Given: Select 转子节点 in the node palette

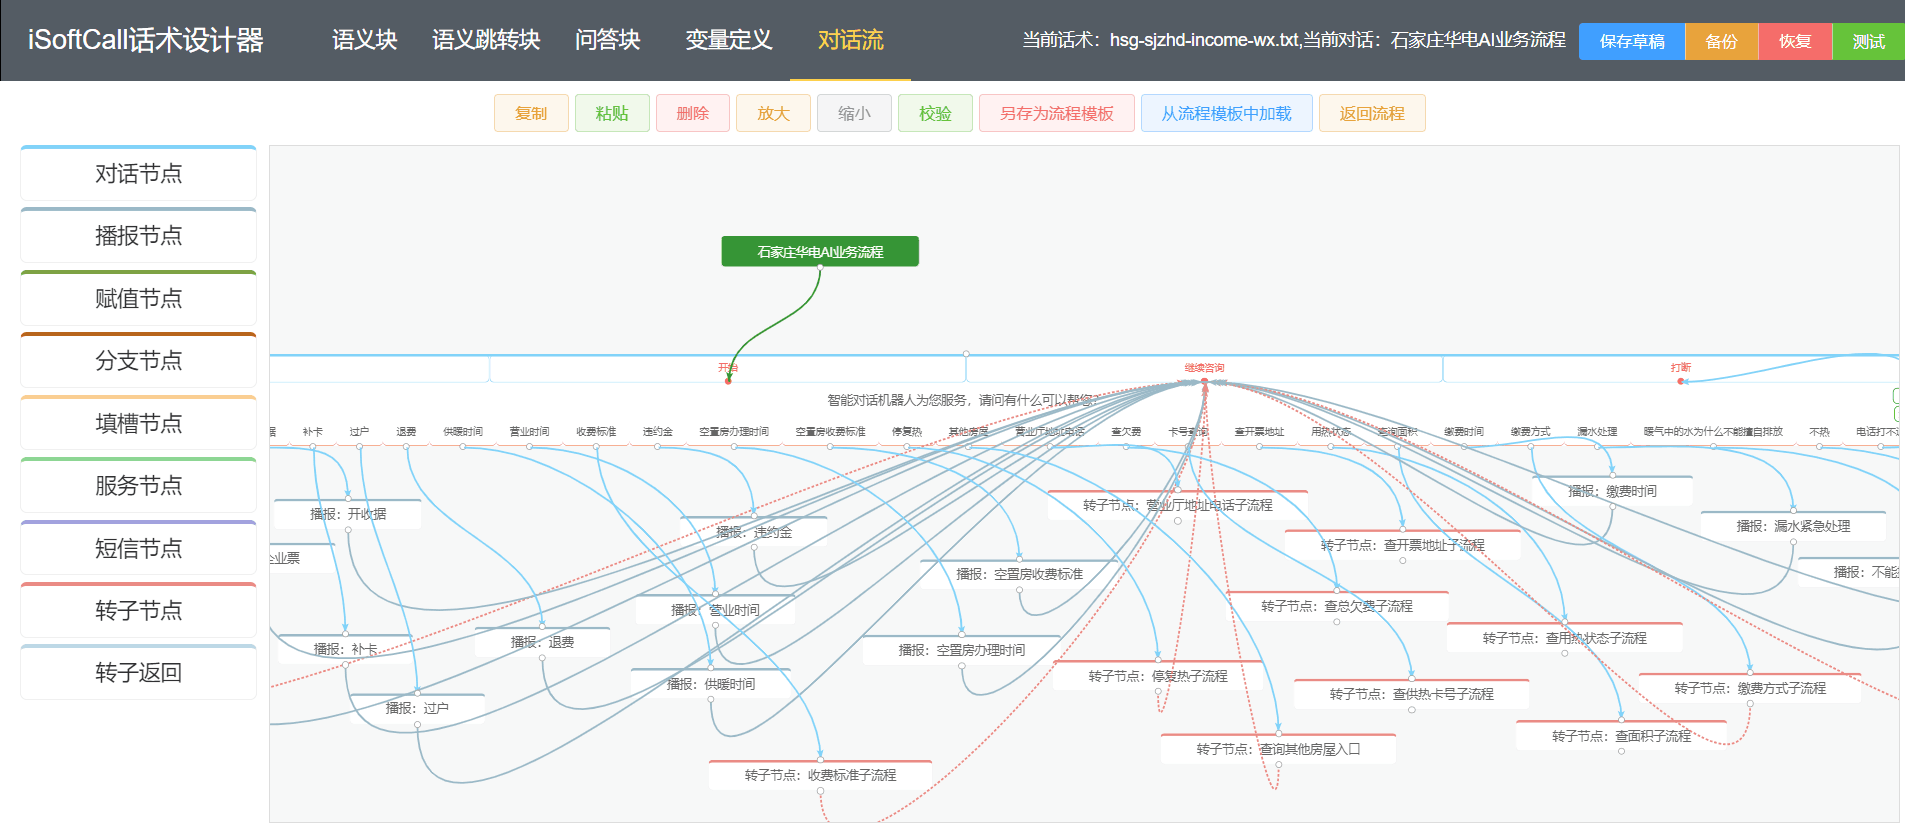Looking at the screenshot, I should [x=138, y=610].
